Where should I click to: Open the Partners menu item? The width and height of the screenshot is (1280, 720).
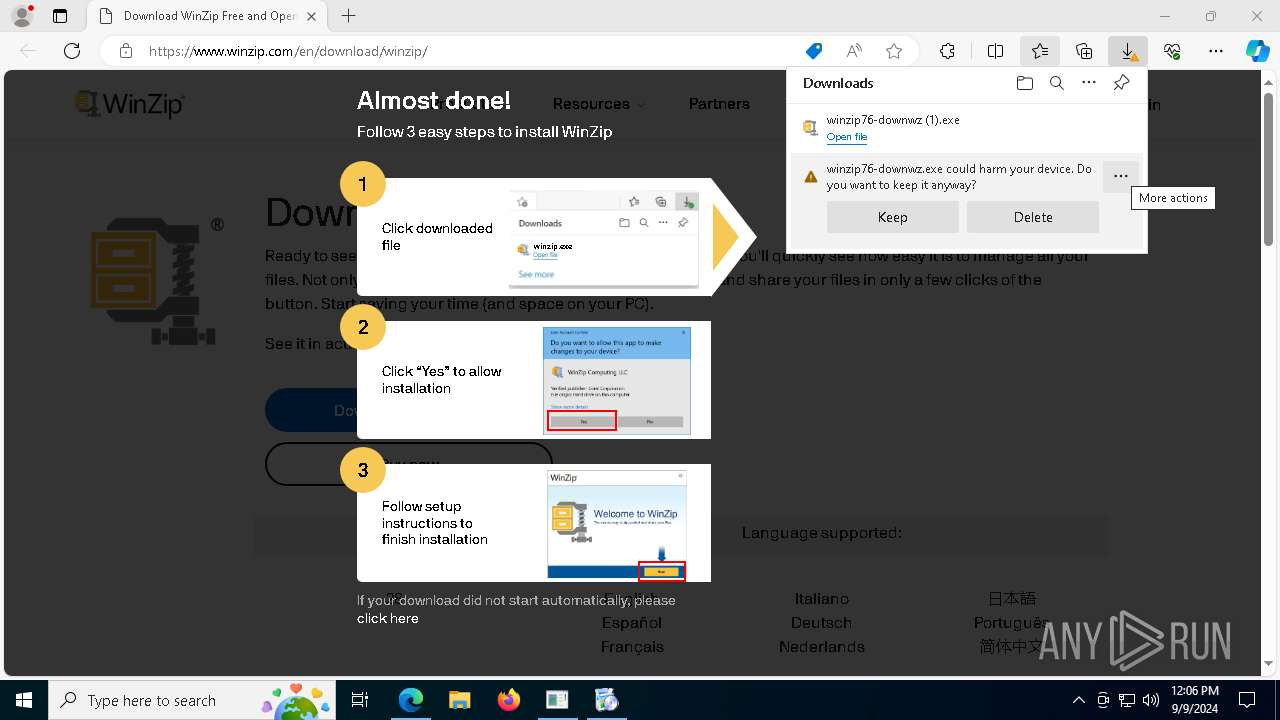coord(719,104)
